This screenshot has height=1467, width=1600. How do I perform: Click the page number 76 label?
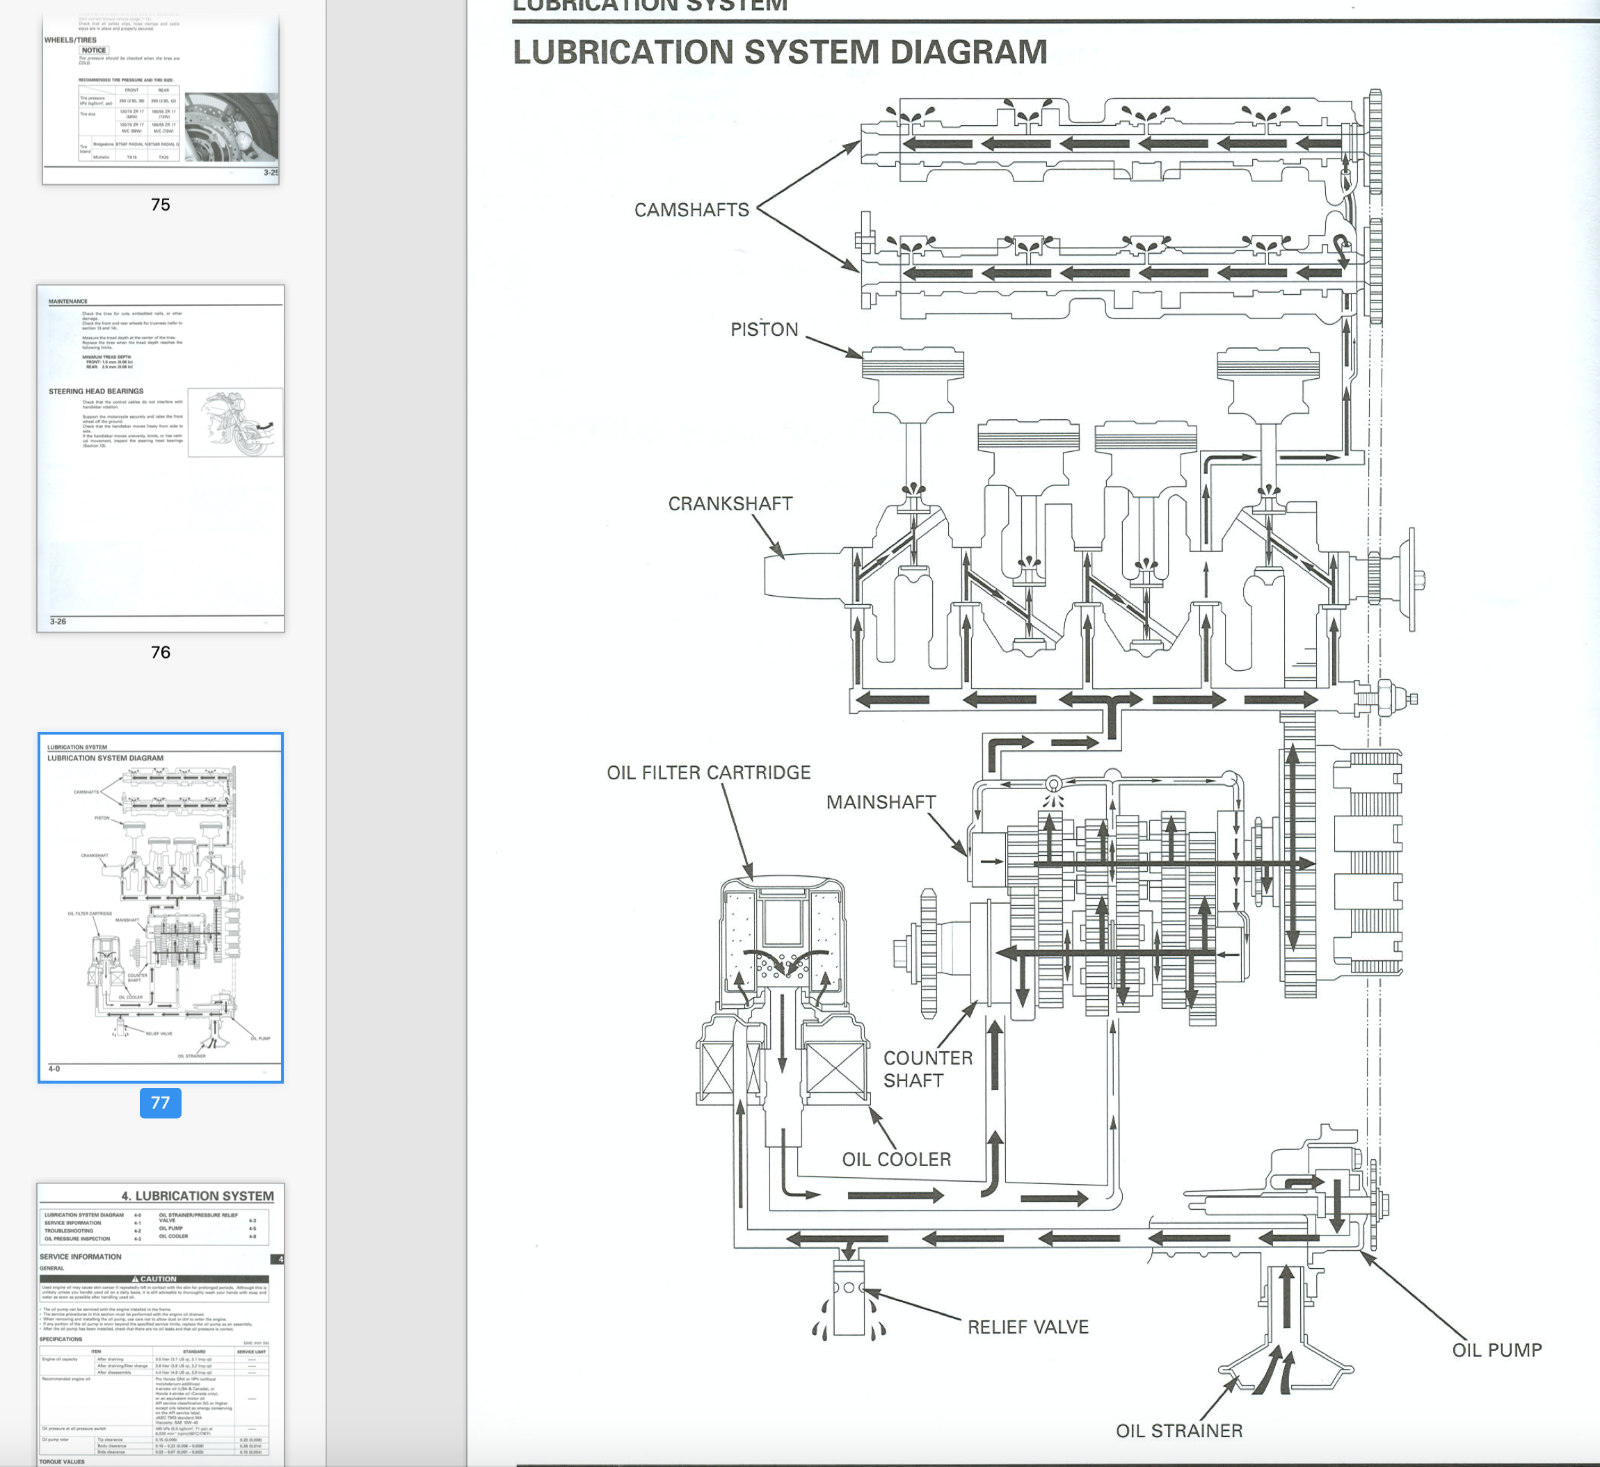coord(160,652)
